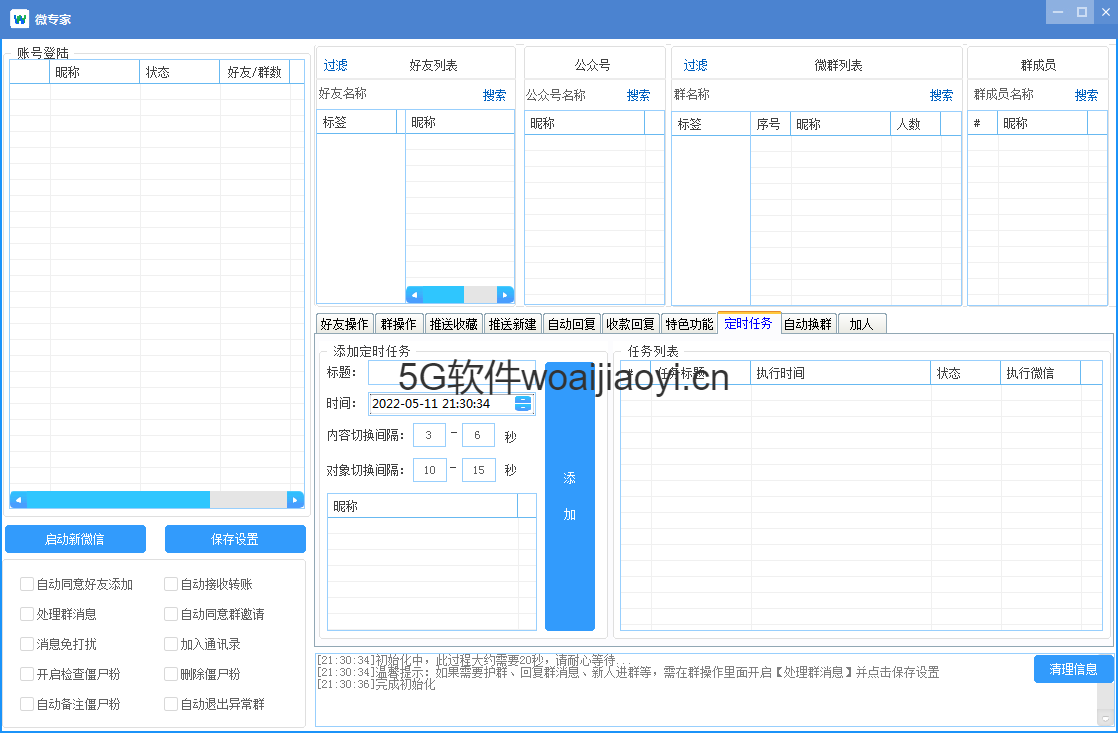Click left arrow of account list scrollbar
Image resolution: width=1118 pixels, height=733 pixels.
coord(18,500)
